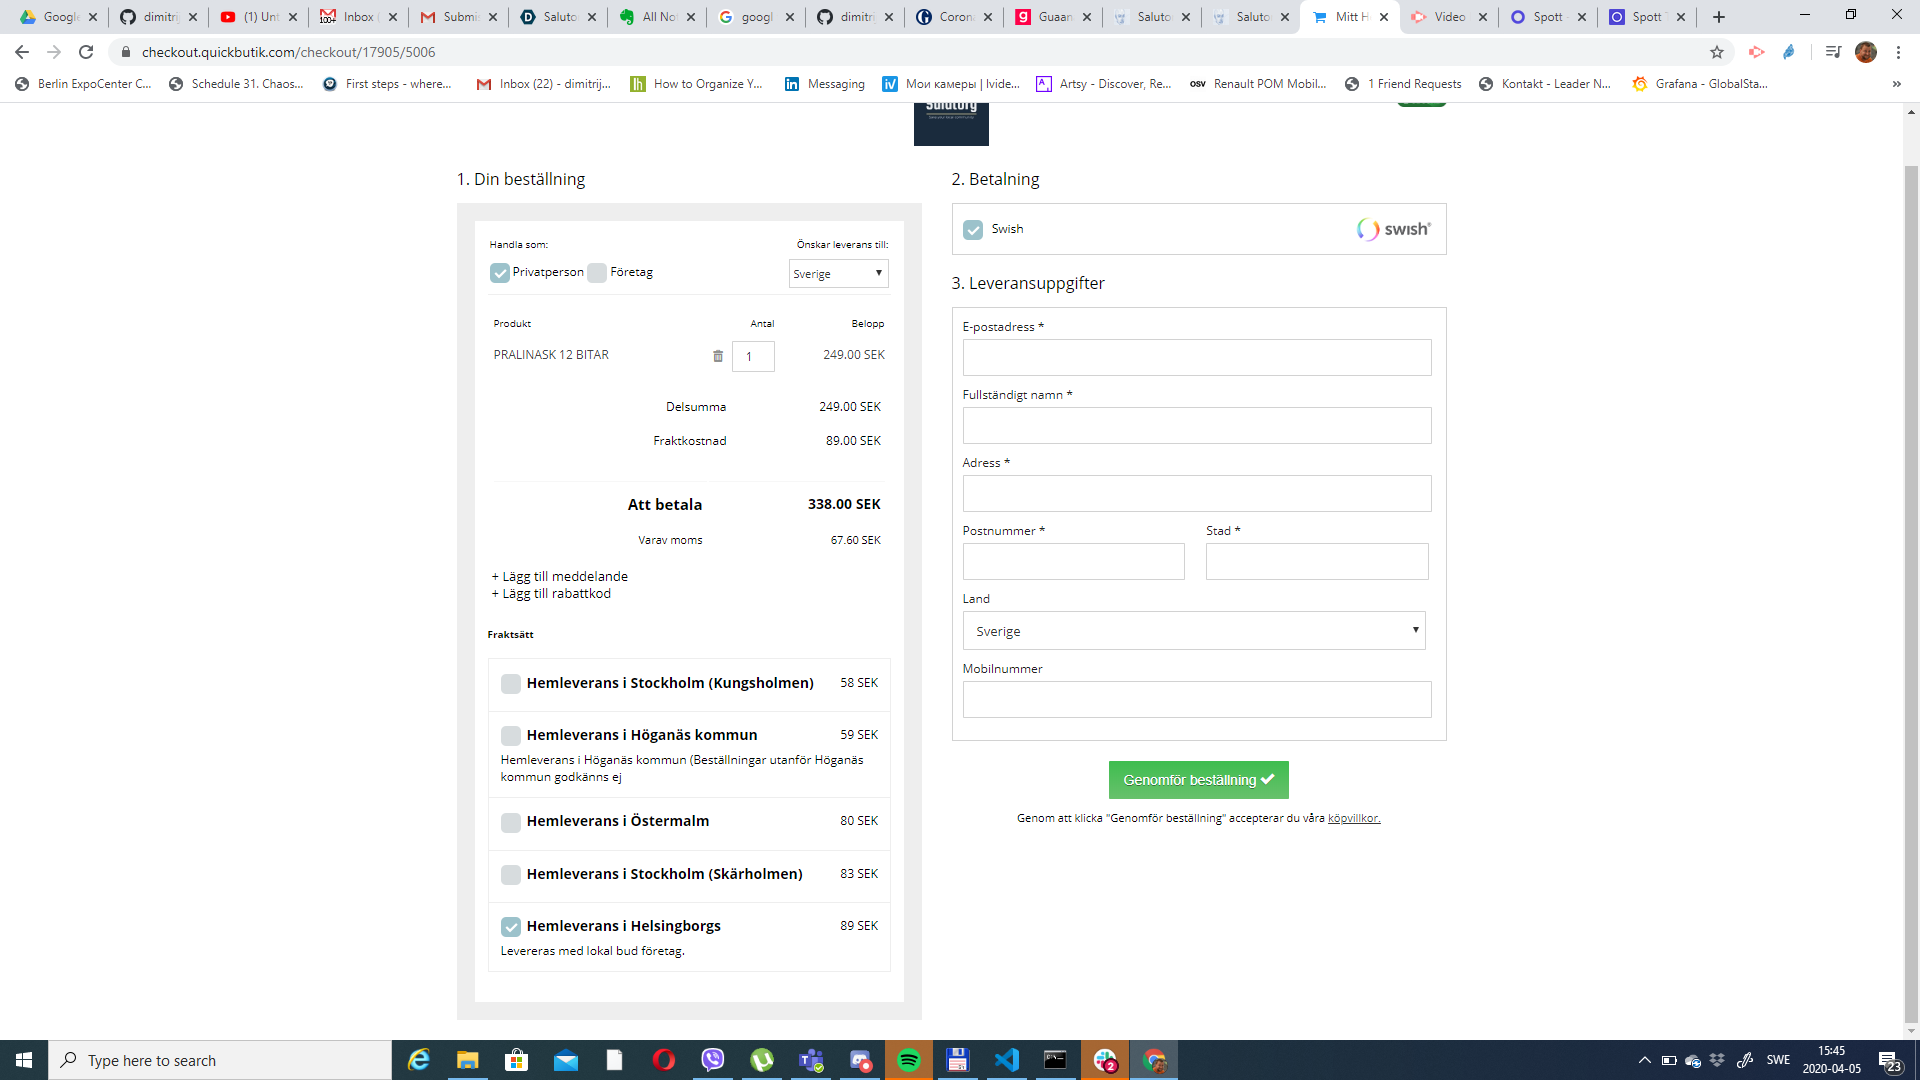The height and width of the screenshot is (1080, 1920).
Task: Switch to the Video tab
Action: (1449, 17)
